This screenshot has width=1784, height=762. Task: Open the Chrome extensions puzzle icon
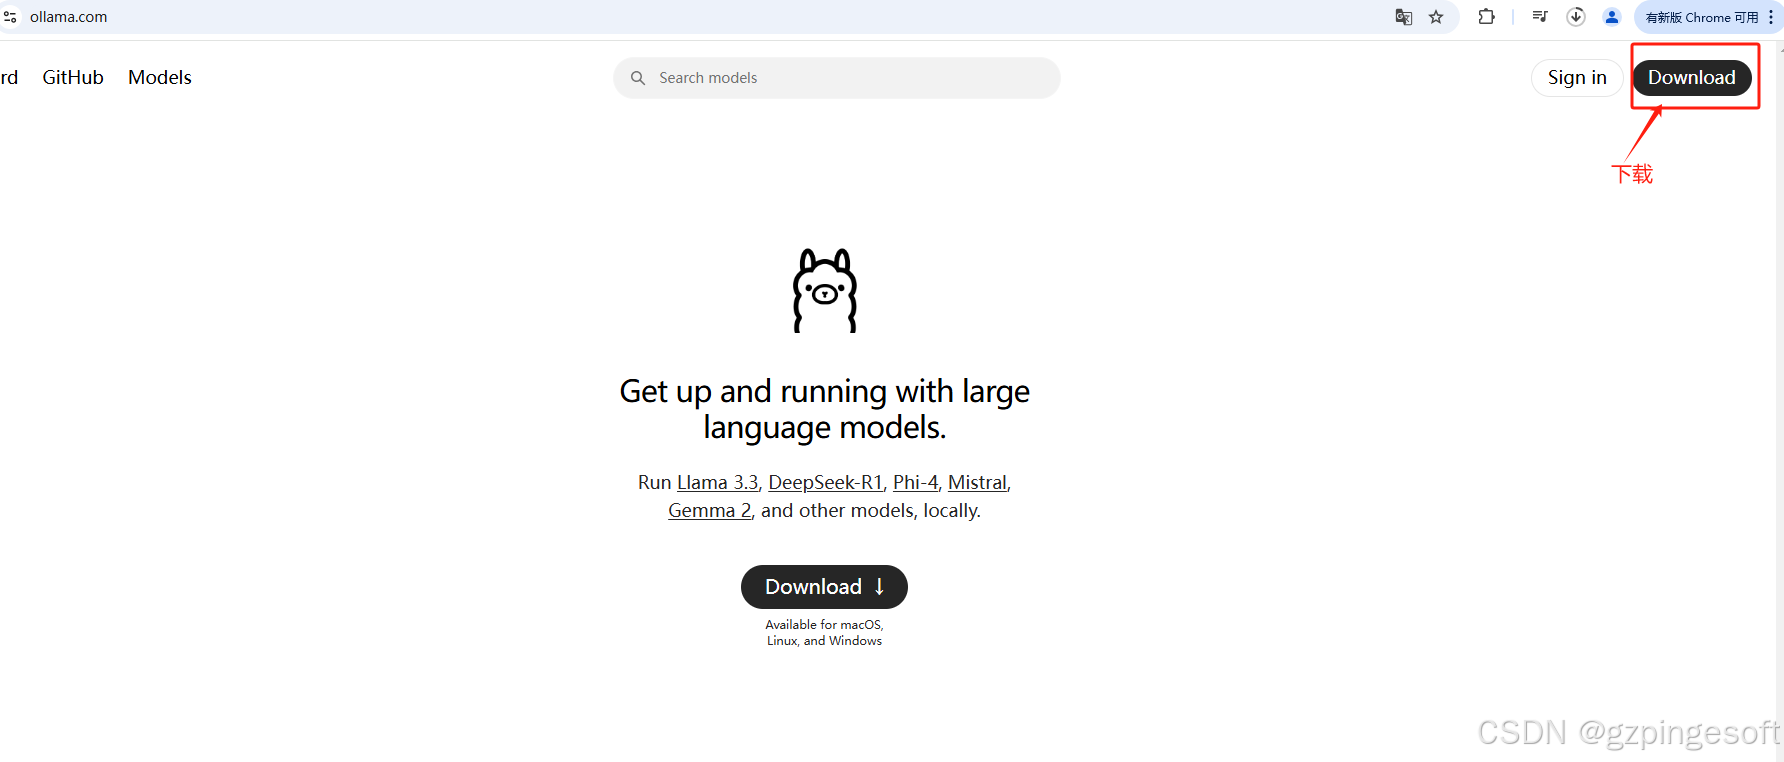(x=1487, y=17)
